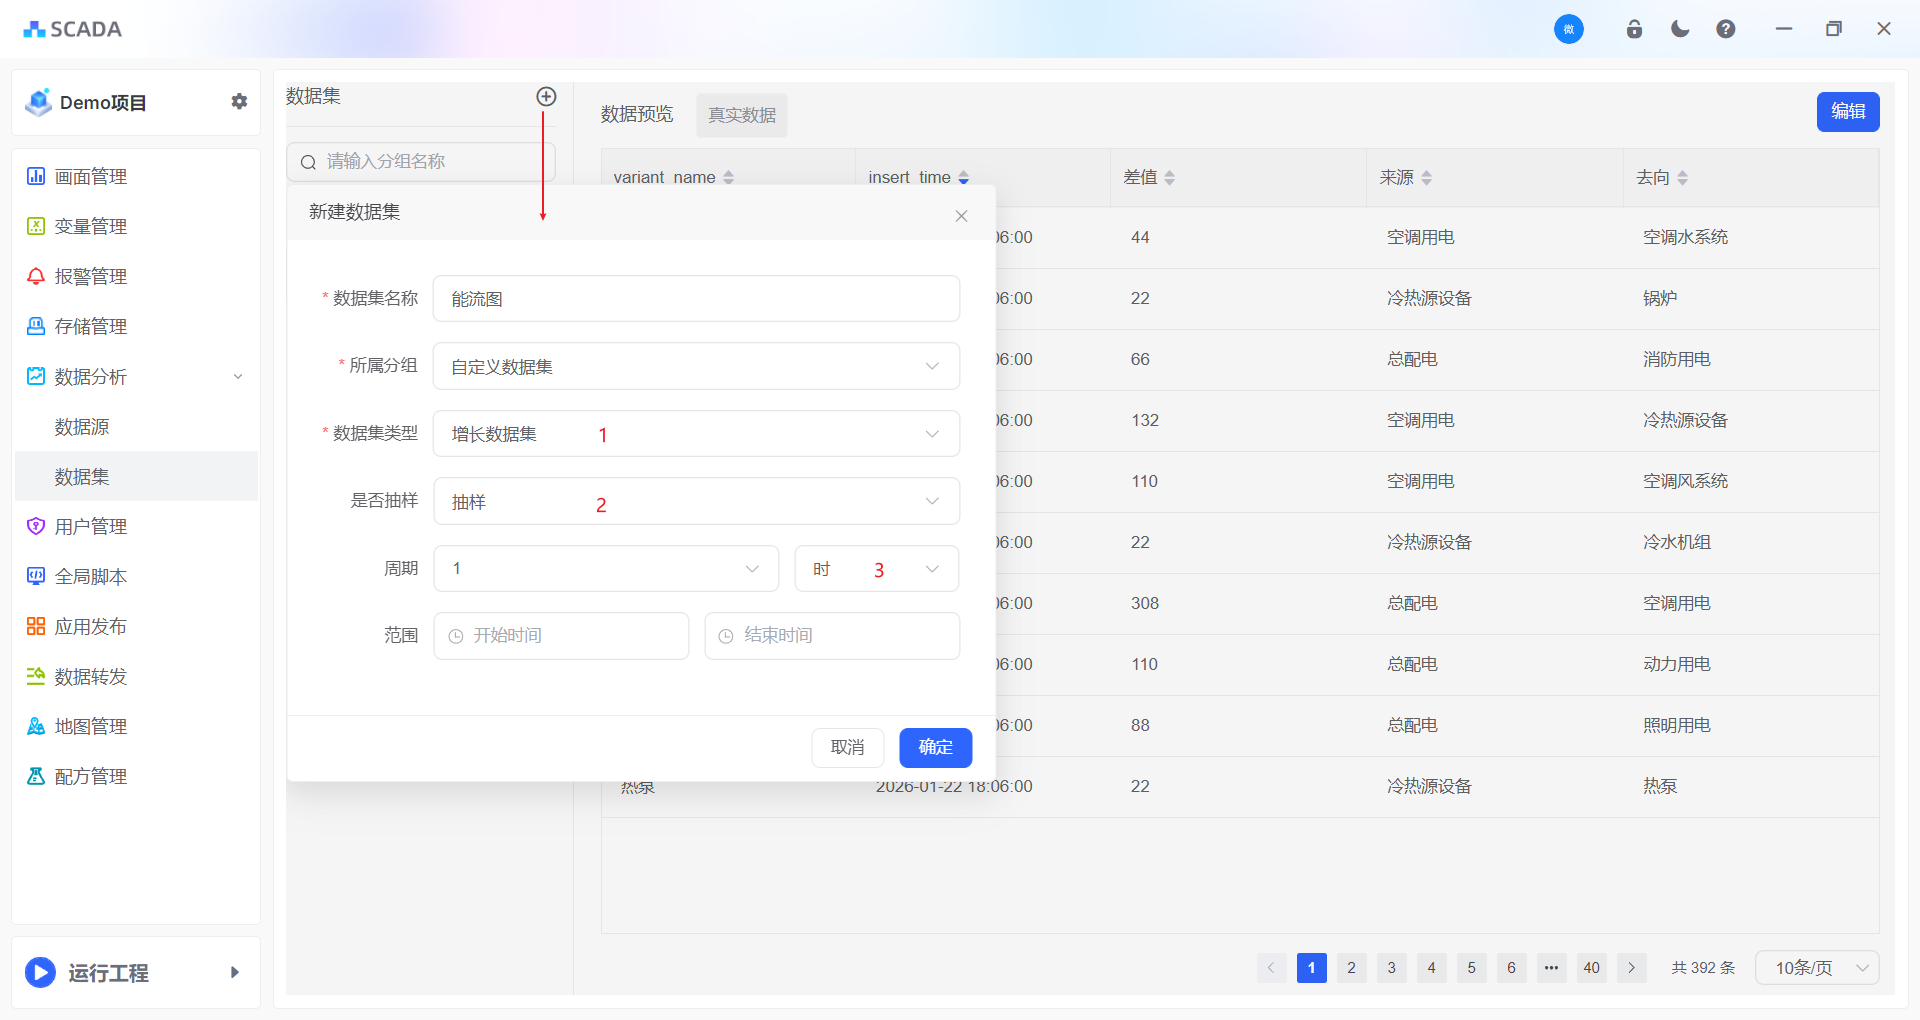The height and width of the screenshot is (1020, 1920).
Task: Open project settings gear icon
Action: click(239, 102)
